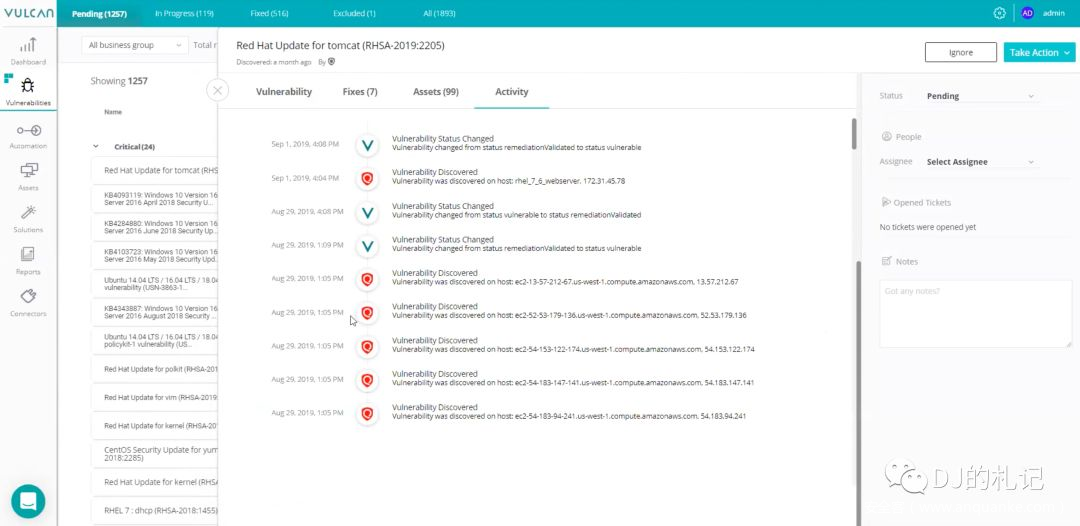
Task: Expand the All business group dropdown
Action: click(134, 45)
